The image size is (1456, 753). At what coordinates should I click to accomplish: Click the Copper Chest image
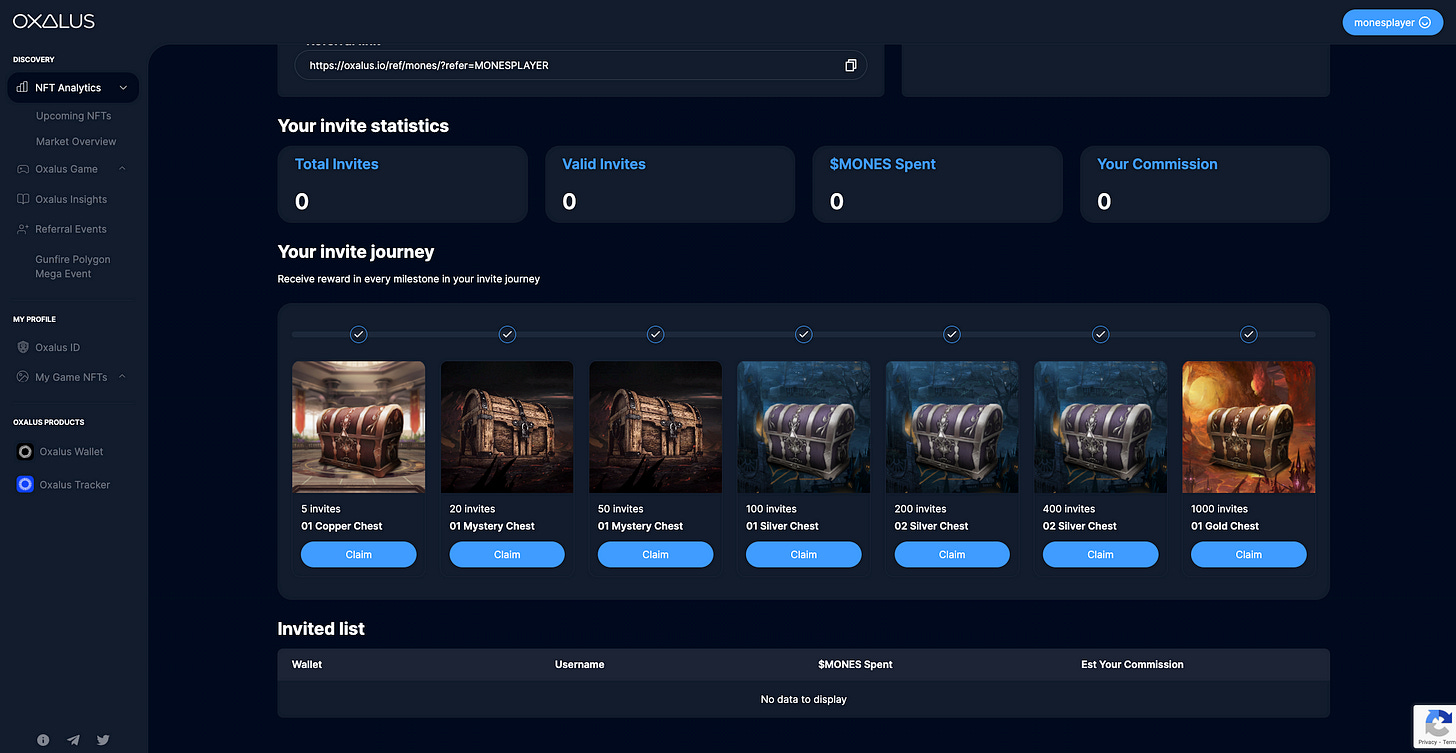coord(359,427)
